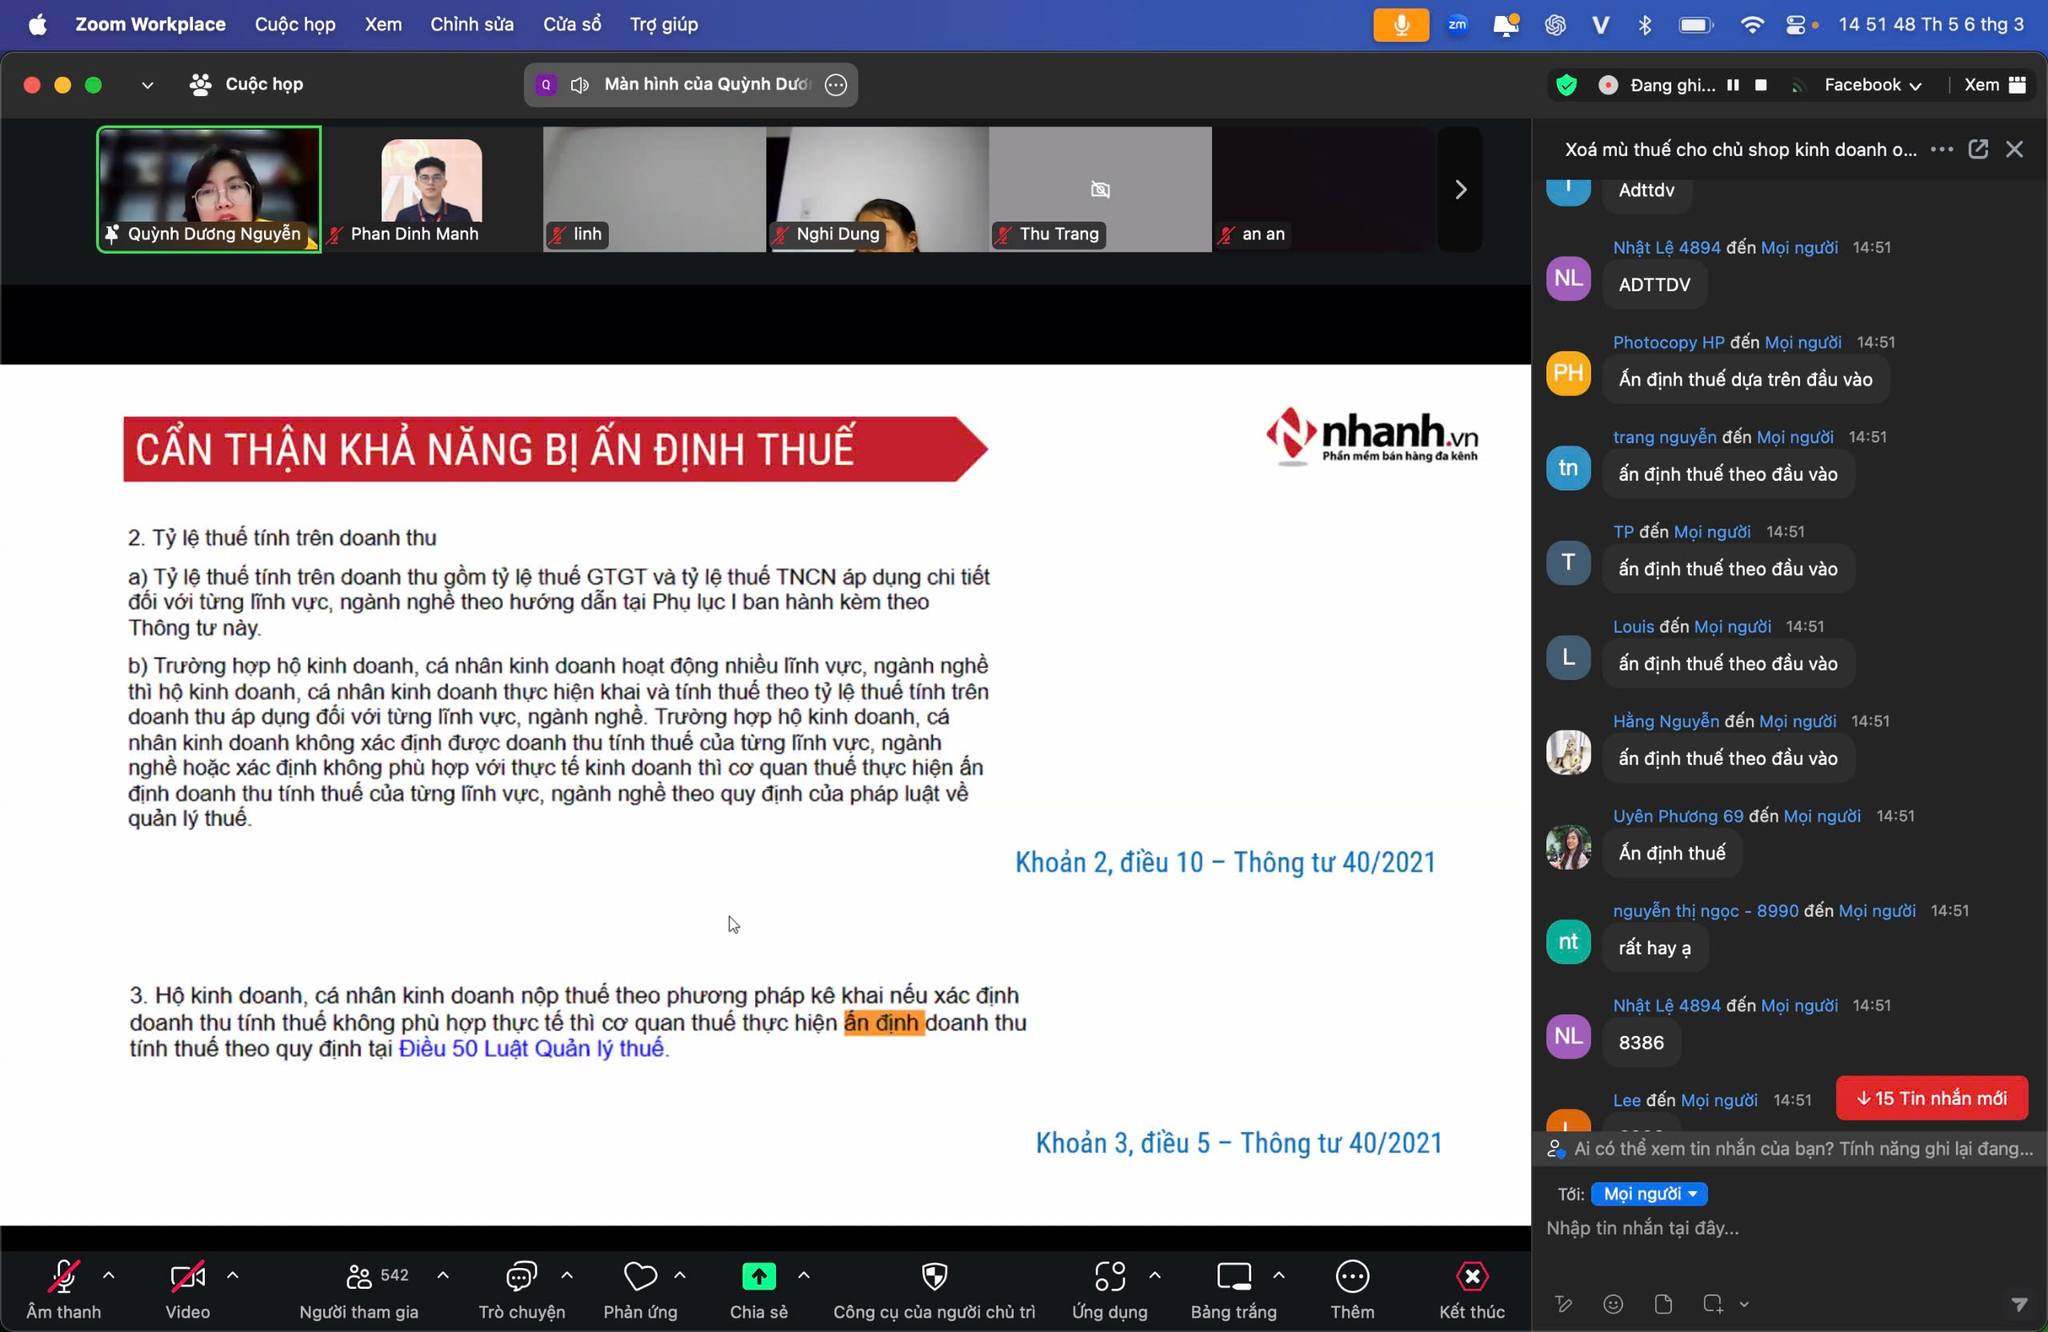Pause the recording in progress
The width and height of the screenshot is (2048, 1332).
tap(1733, 85)
